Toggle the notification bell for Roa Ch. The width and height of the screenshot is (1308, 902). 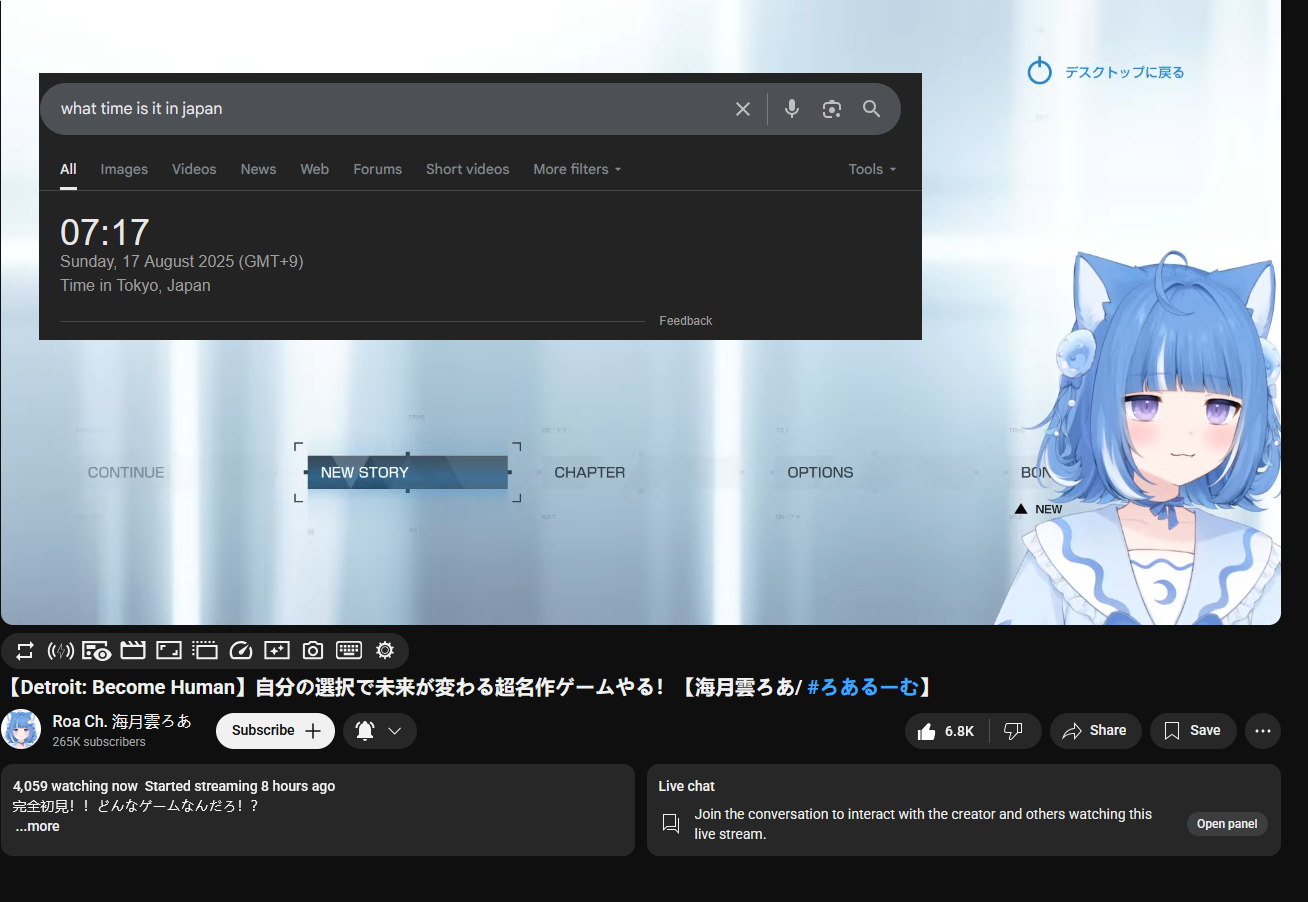(365, 731)
